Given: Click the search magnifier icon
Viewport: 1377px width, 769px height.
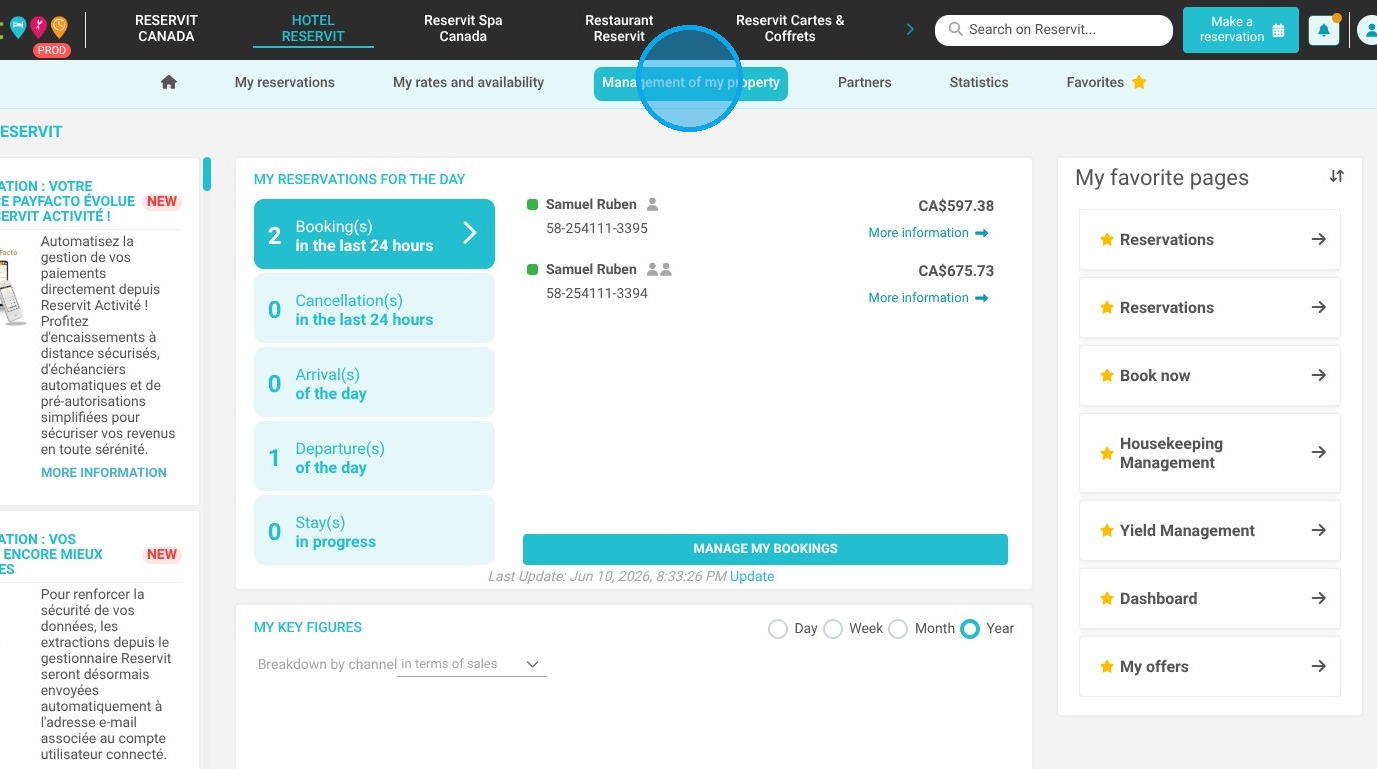Looking at the screenshot, I should coord(956,30).
